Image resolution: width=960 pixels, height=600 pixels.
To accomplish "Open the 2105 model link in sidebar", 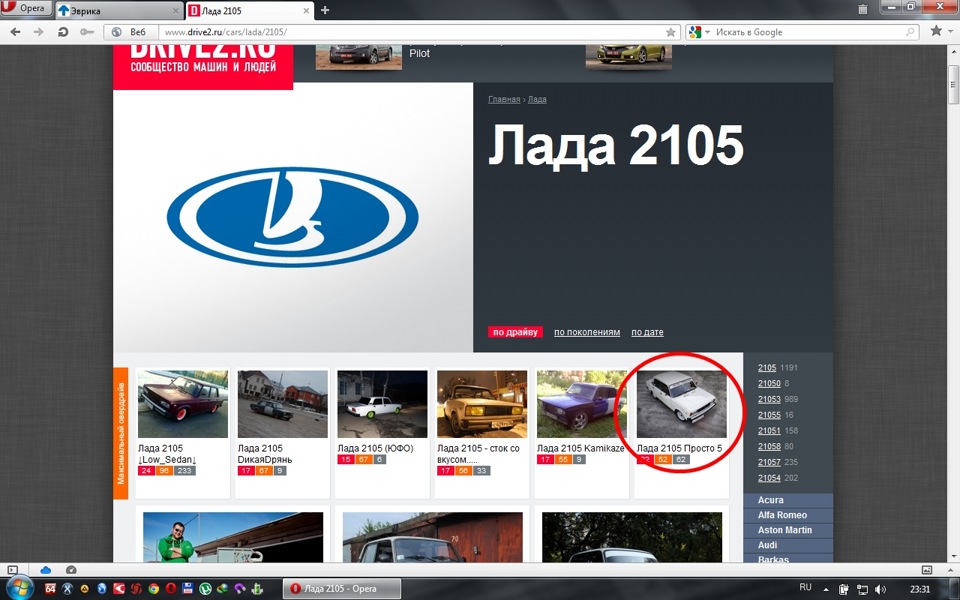I will pos(767,368).
